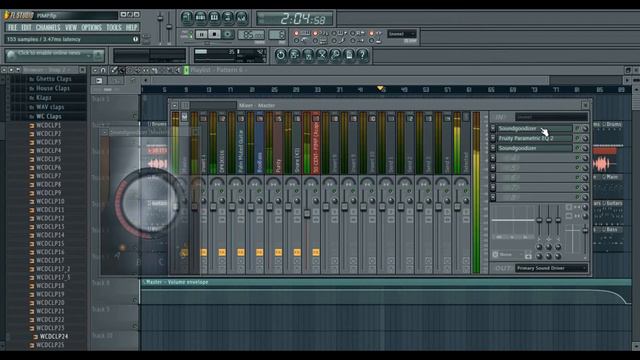This screenshot has width=640, height=360.
Task: Open the EDIT menu
Action: tap(27, 27)
